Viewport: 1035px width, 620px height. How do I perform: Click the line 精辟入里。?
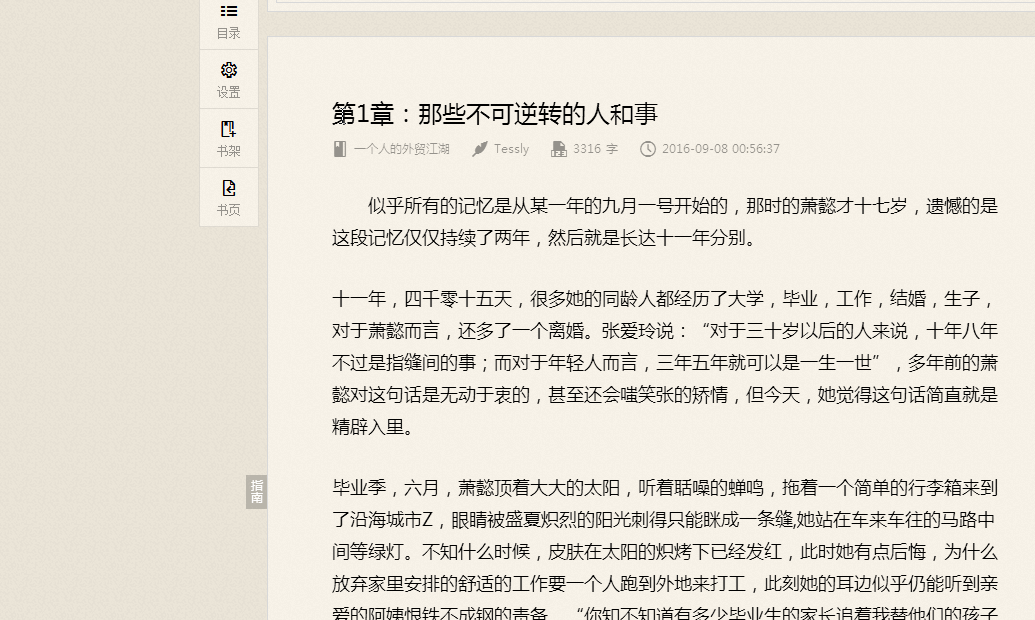(373, 427)
